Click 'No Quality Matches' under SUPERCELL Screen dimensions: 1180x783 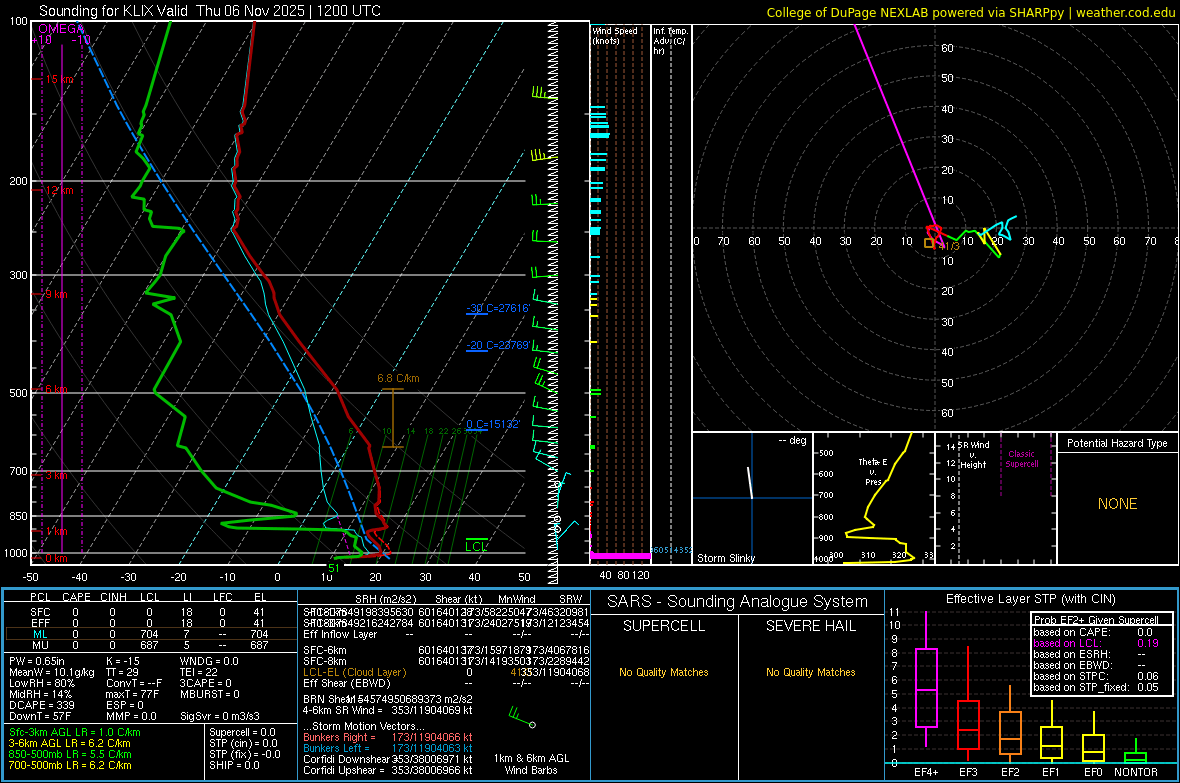[664, 672]
